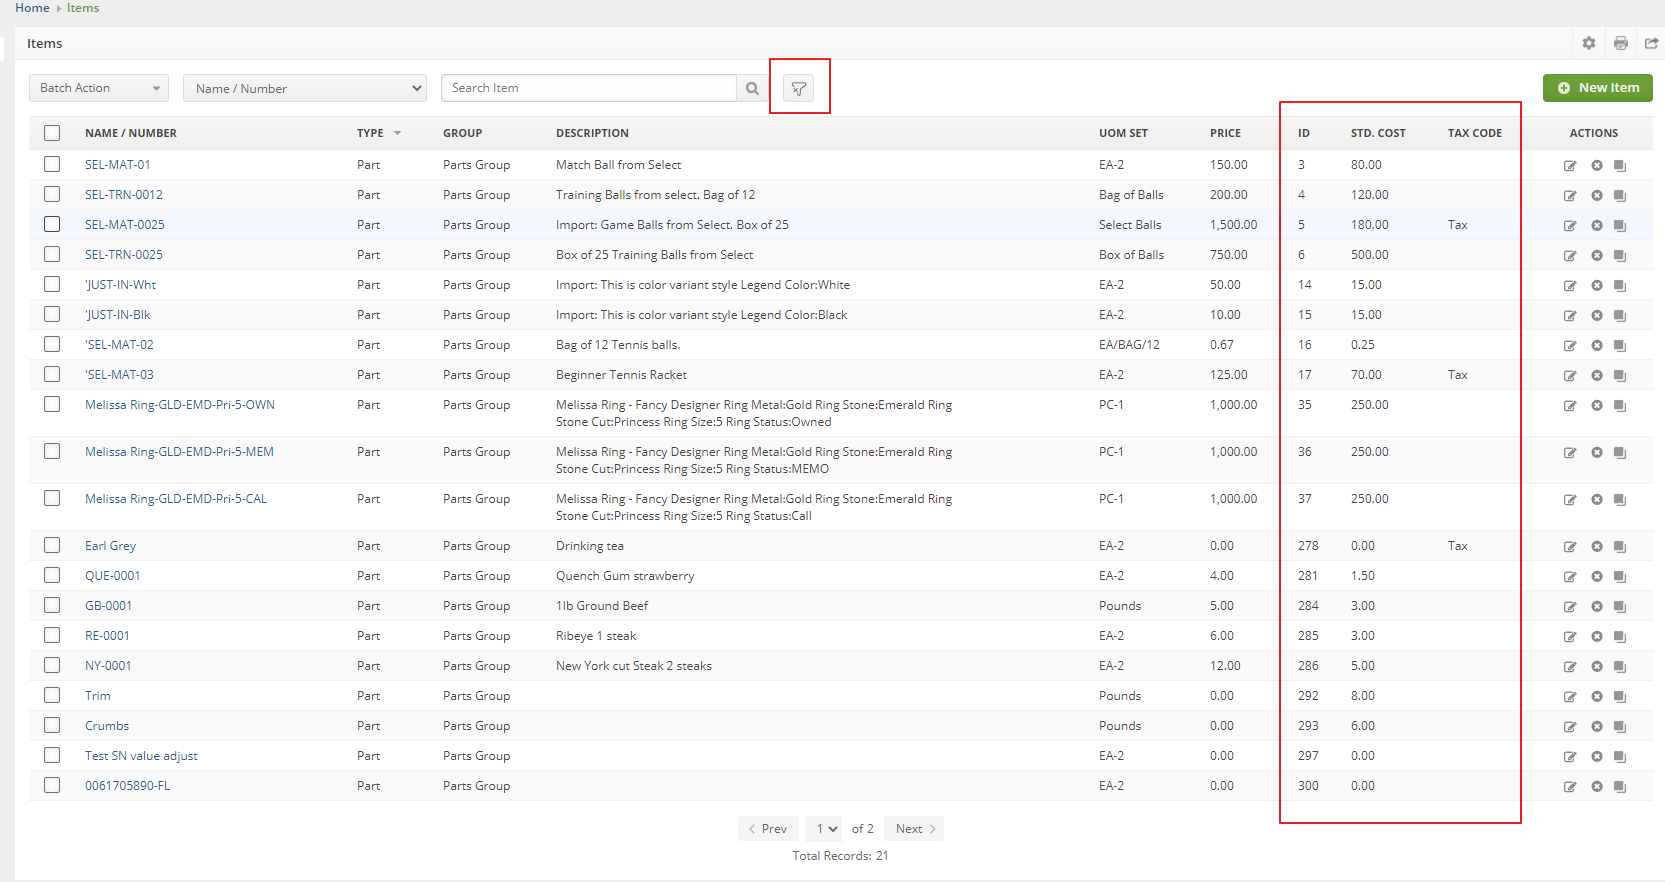Sort by the GROUP column header

coord(463,133)
